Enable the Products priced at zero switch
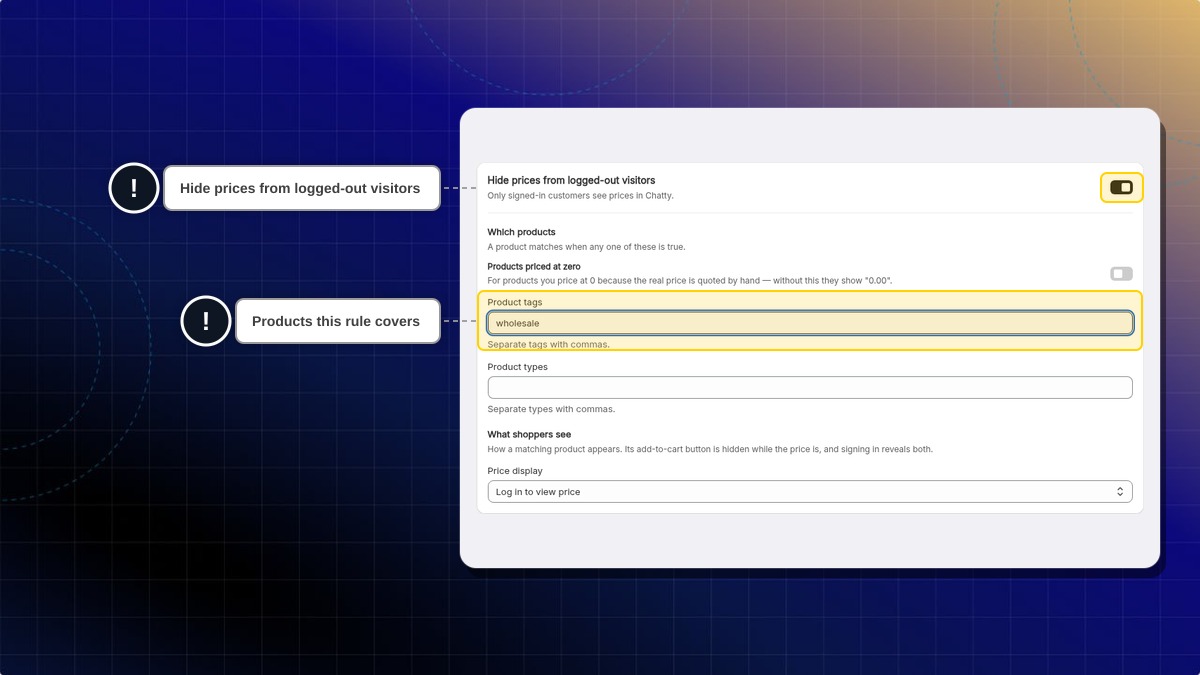 (1121, 274)
